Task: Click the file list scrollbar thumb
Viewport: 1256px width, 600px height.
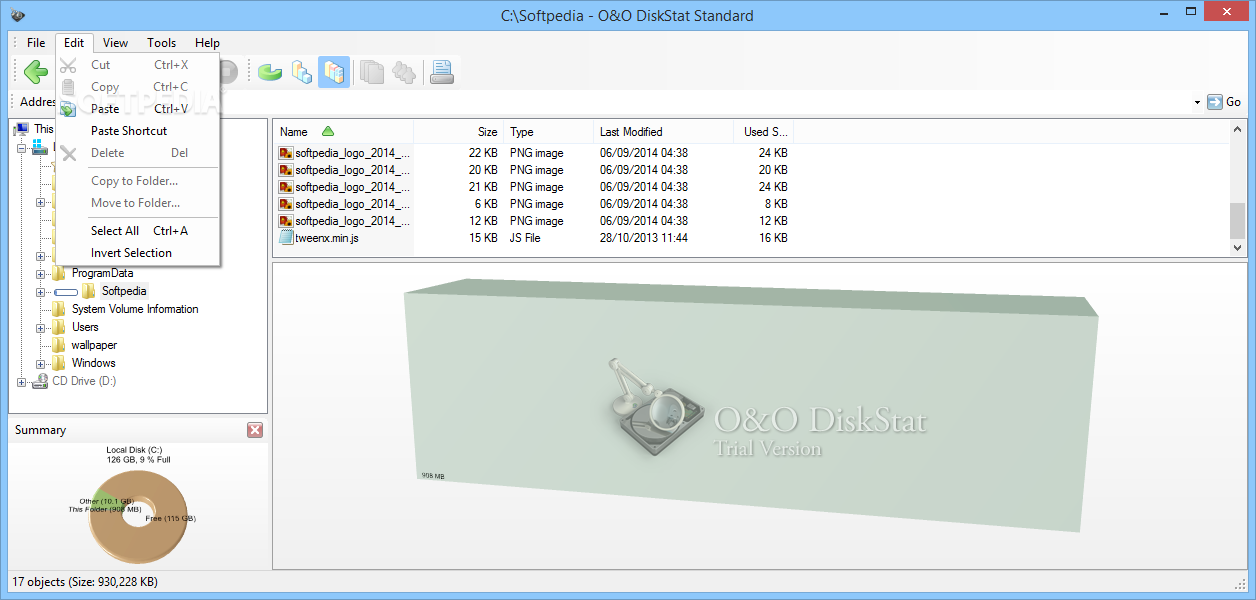Action: tap(1238, 220)
